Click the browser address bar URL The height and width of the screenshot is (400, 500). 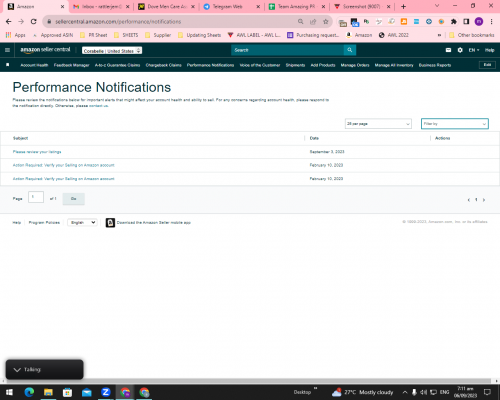click(x=118, y=22)
